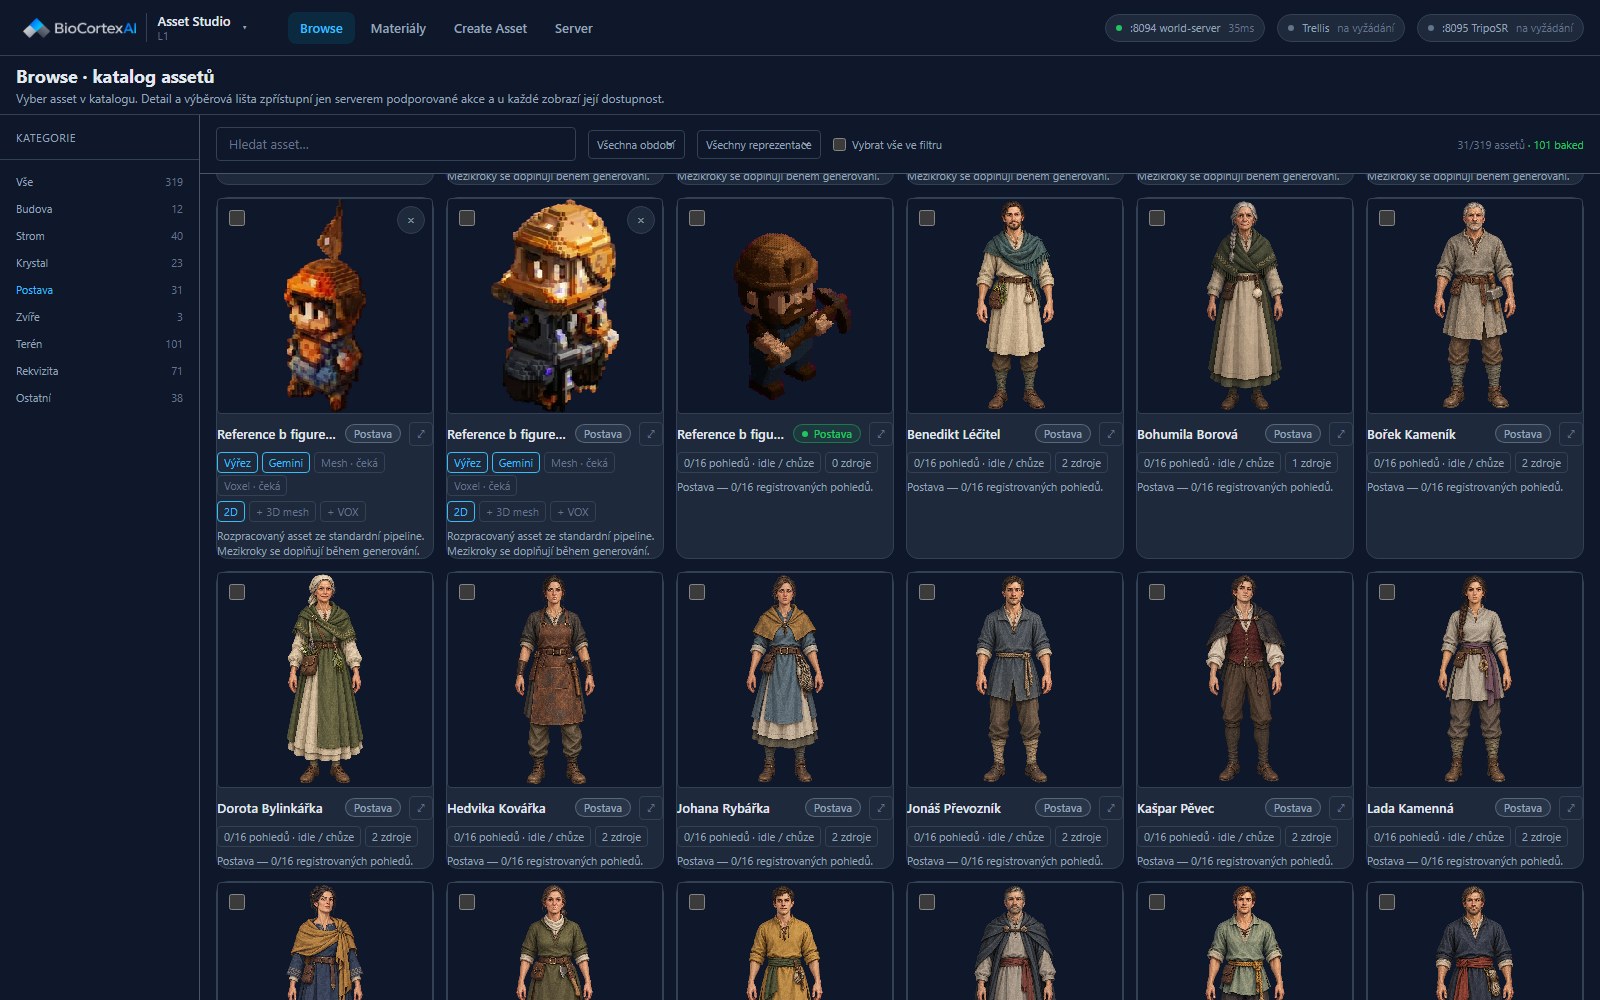Click the :8095 TripoSR status pill
This screenshot has height=1000, width=1600.
pos(1500,28)
